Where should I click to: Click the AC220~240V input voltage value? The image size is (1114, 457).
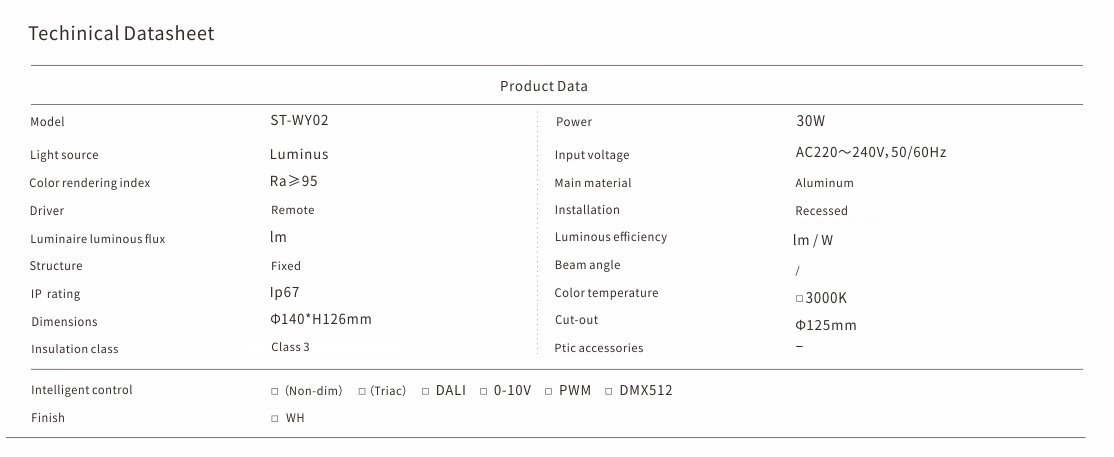(870, 153)
